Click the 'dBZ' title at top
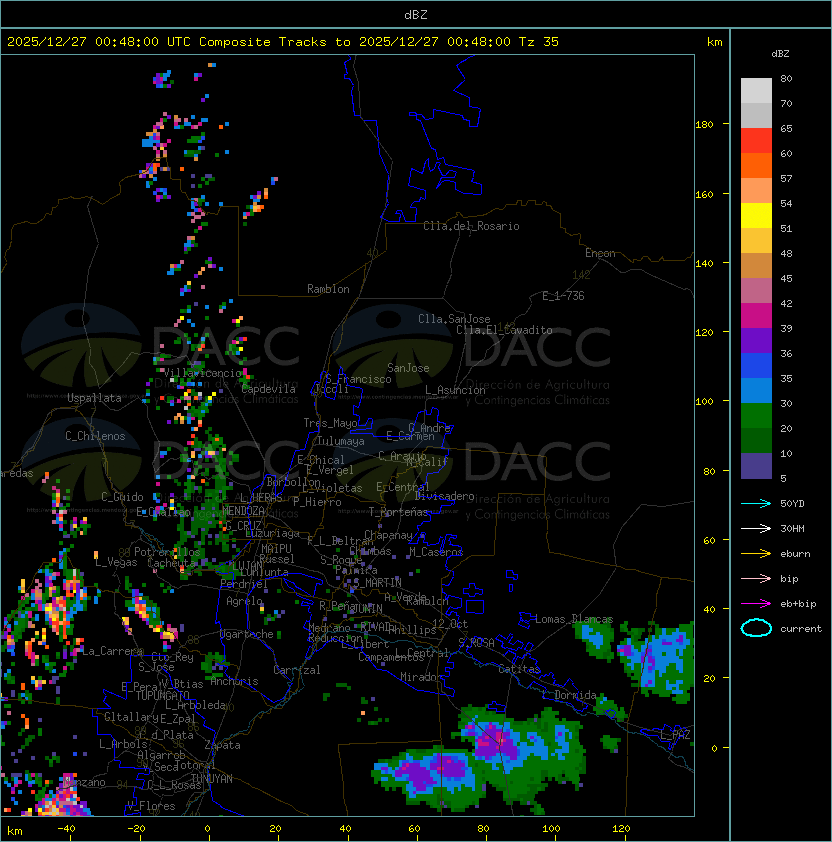The height and width of the screenshot is (842, 832). 416,15
